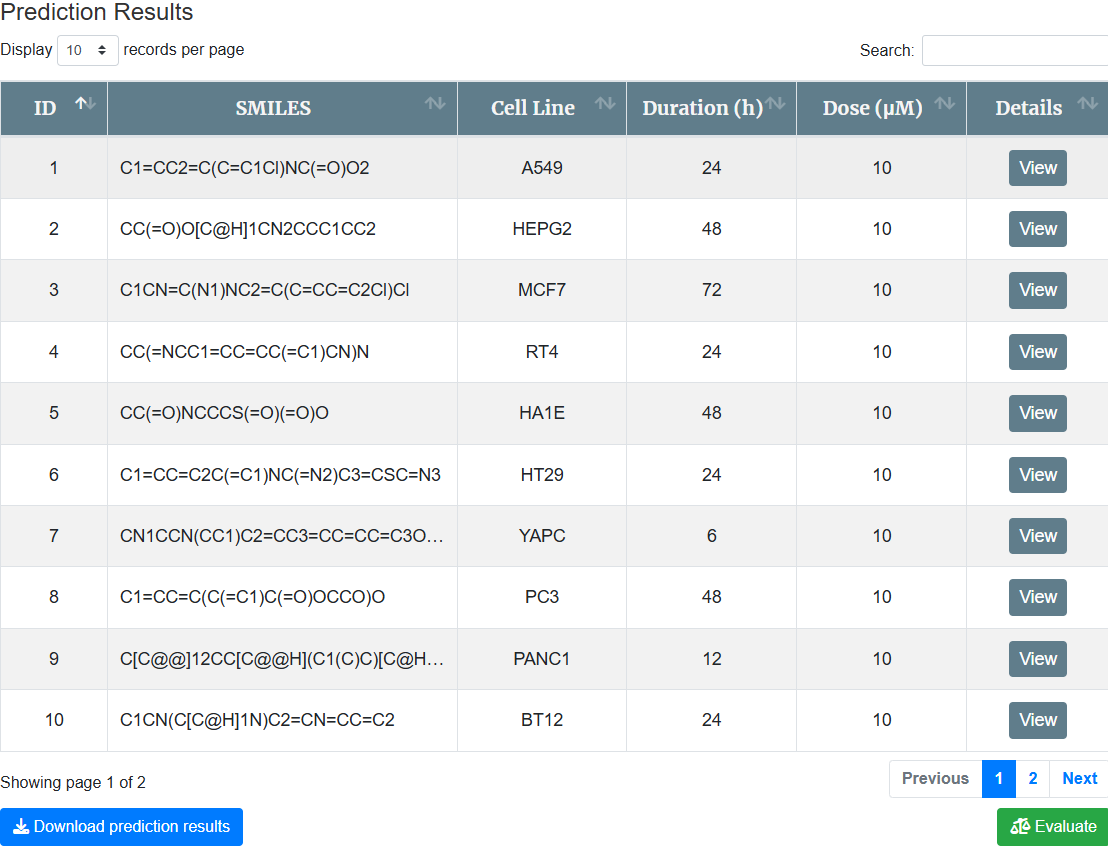Viewport: 1108px width, 846px height.
Task: Sort by SMILES column arrows
Action: coord(435,103)
